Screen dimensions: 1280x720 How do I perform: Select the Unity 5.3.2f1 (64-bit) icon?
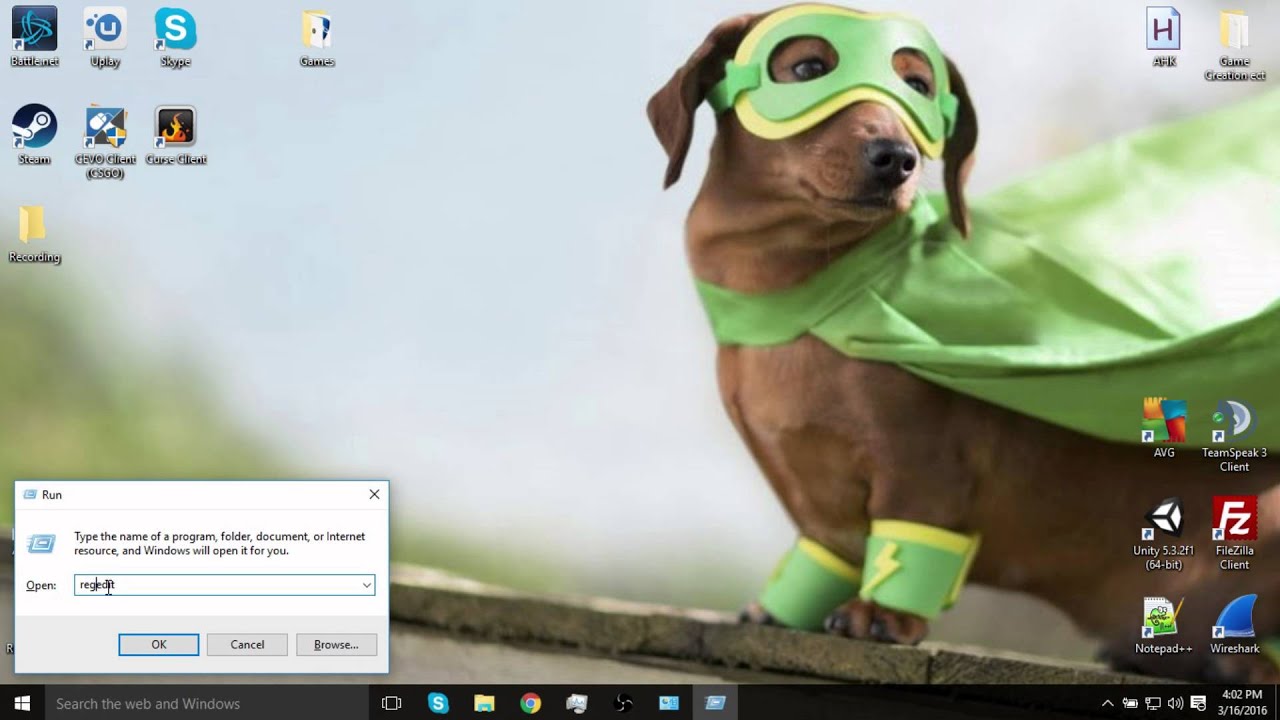1164,533
